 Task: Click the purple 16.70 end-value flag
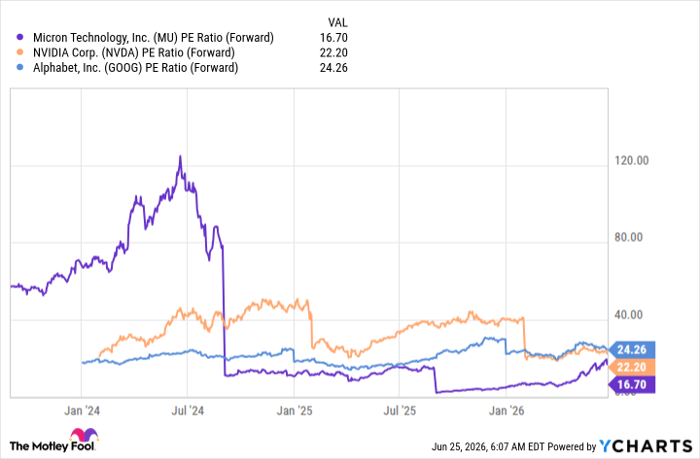(632, 384)
